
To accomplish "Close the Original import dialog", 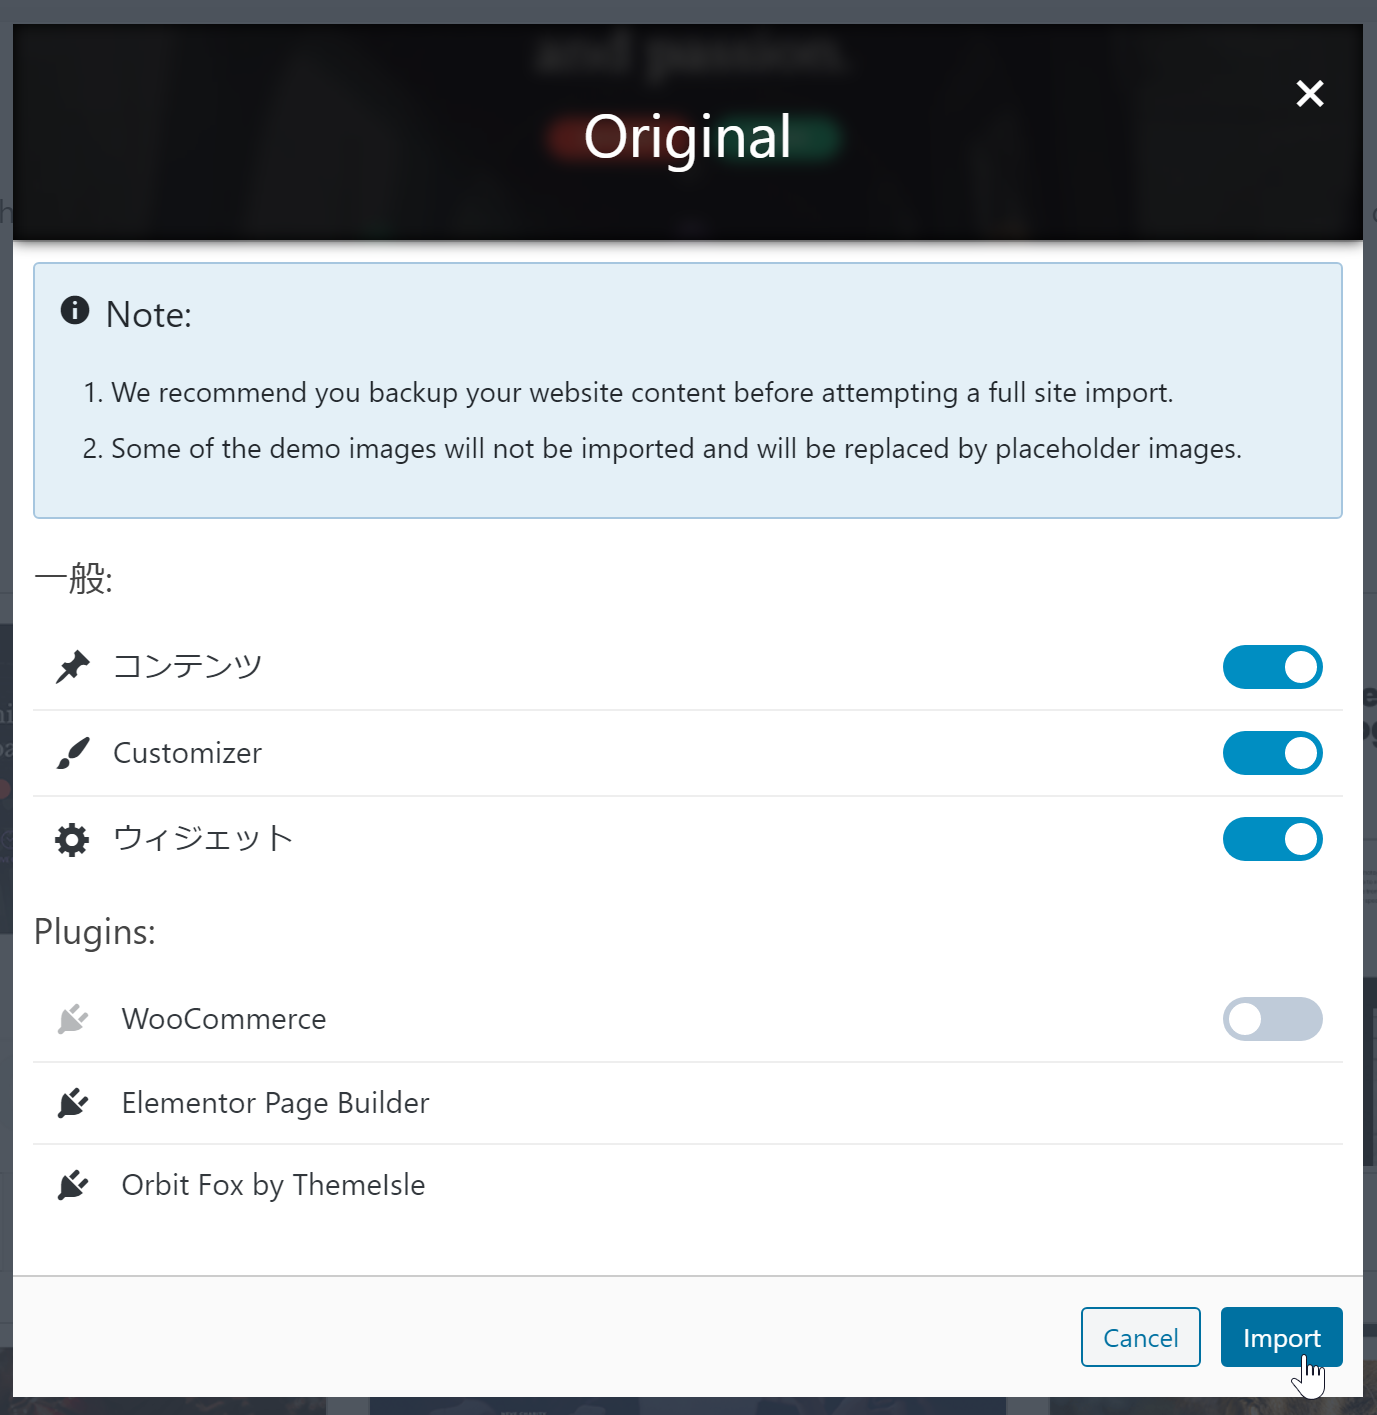I will [x=1310, y=94].
